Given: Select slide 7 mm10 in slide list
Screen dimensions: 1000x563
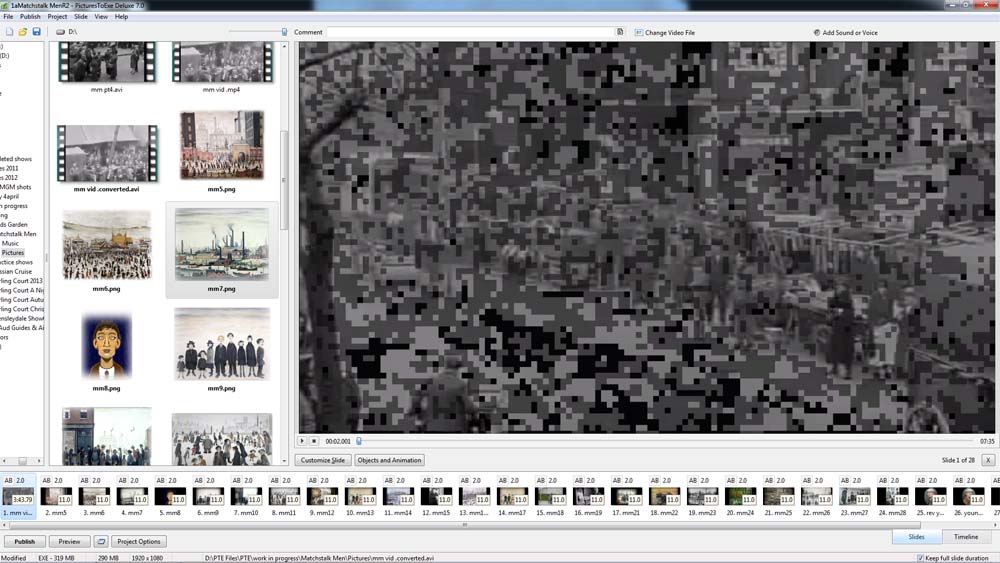Looking at the screenshot, I should pos(246,497).
